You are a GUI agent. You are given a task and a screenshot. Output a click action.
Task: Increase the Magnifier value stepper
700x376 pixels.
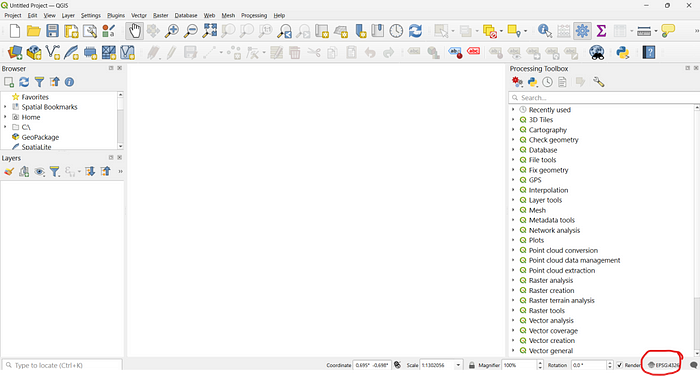[540, 363]
